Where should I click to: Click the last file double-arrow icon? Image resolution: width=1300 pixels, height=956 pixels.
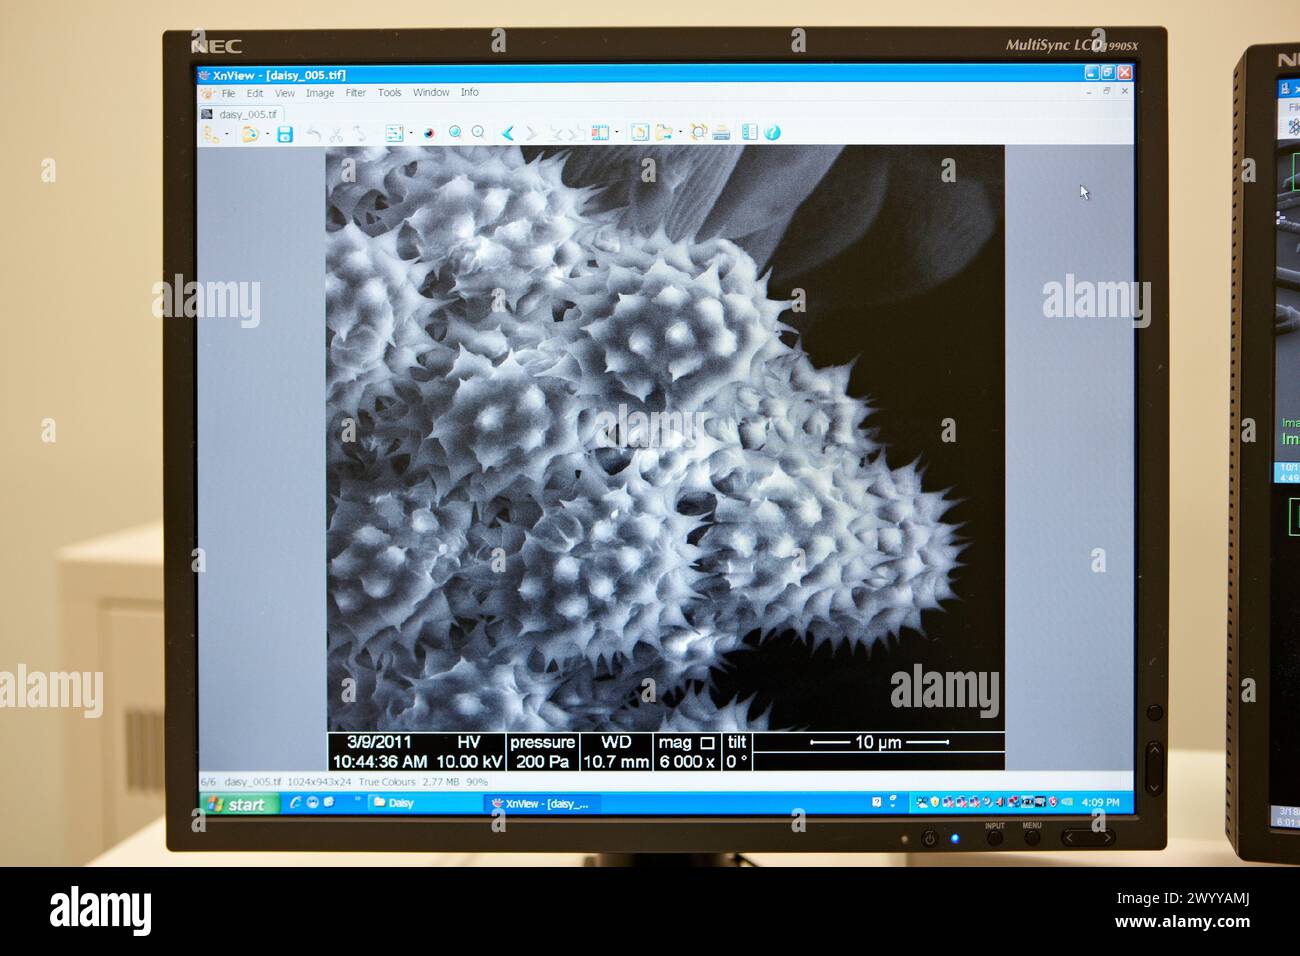pos(577,132)
